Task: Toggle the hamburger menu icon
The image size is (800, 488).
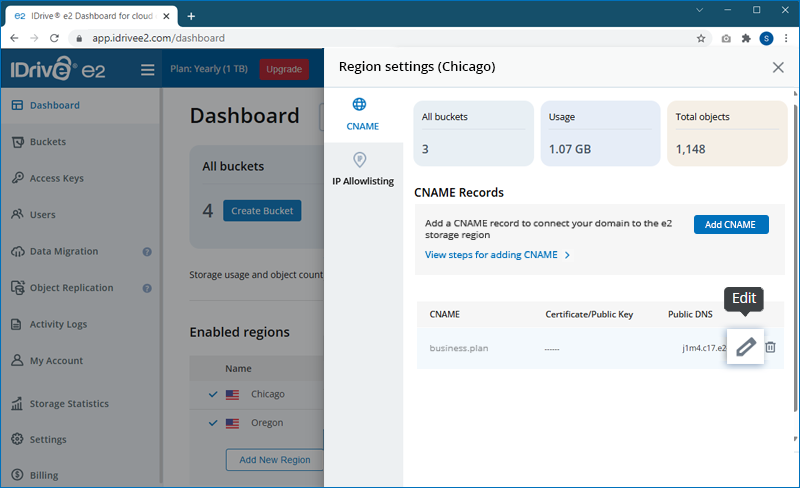Action: point(148,70)
